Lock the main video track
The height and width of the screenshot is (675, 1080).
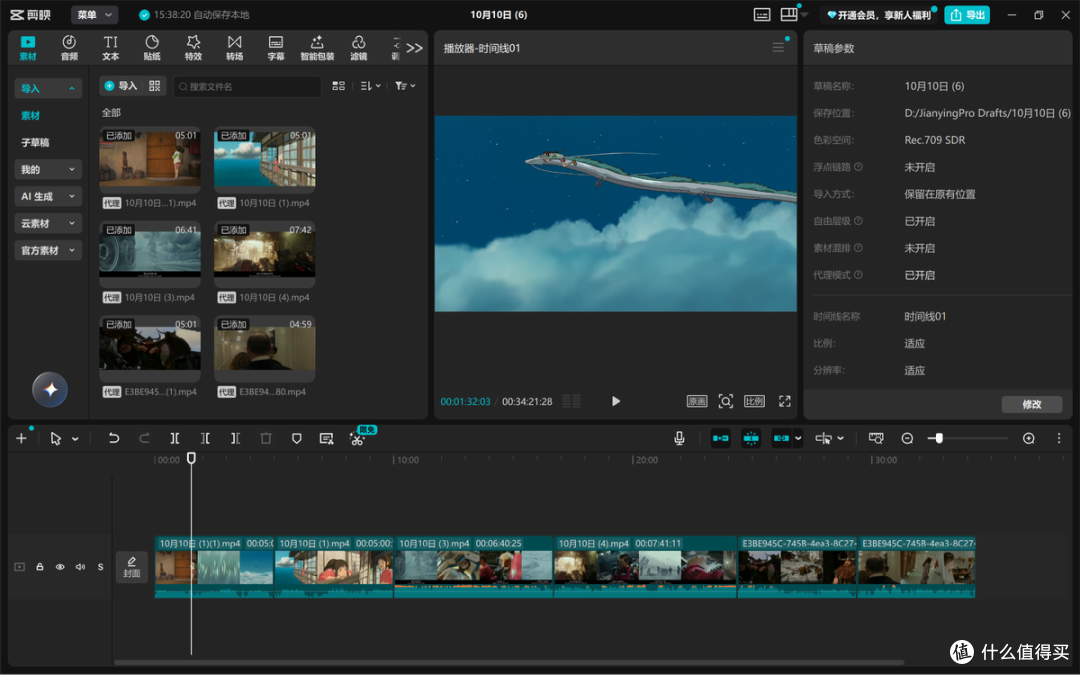[40, 567]
